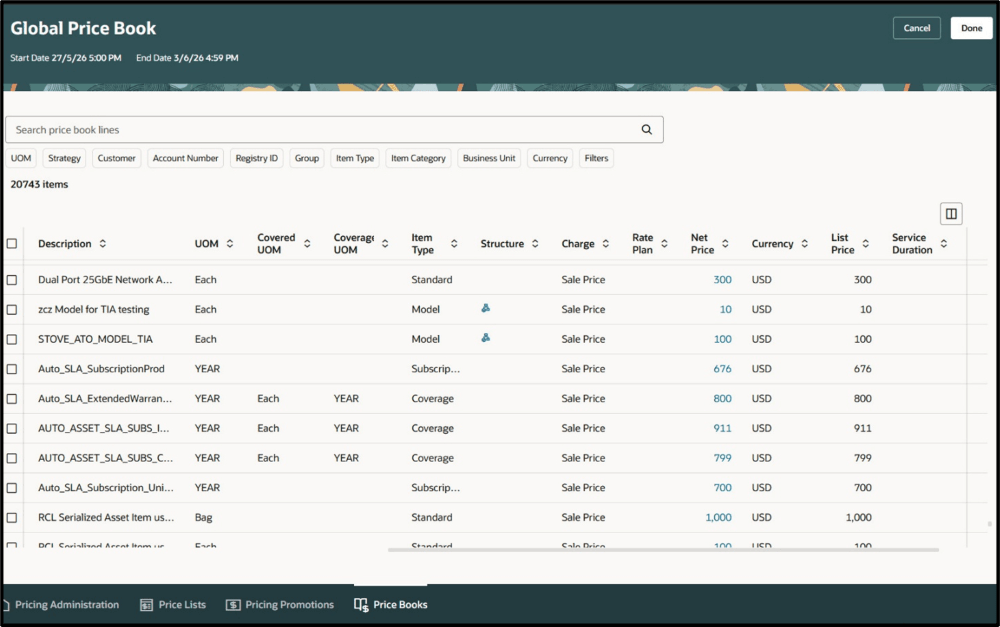The width and height of the screenshot is (1000, 627).
Task: Sort by Structure column
Action: coord(535,244)
